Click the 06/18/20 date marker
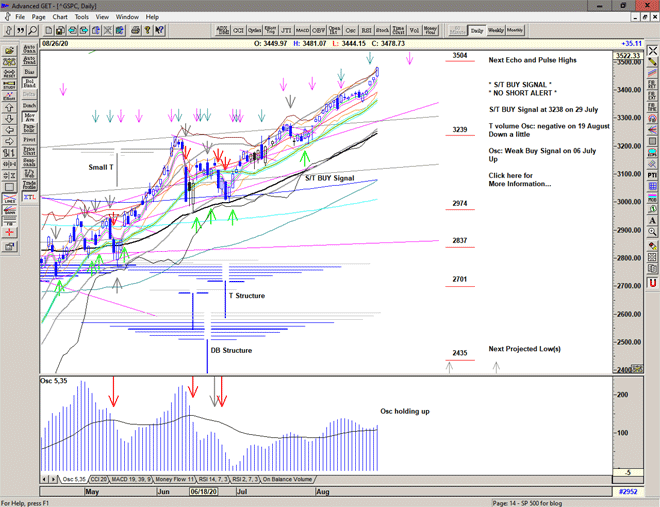 click(203, 492)
